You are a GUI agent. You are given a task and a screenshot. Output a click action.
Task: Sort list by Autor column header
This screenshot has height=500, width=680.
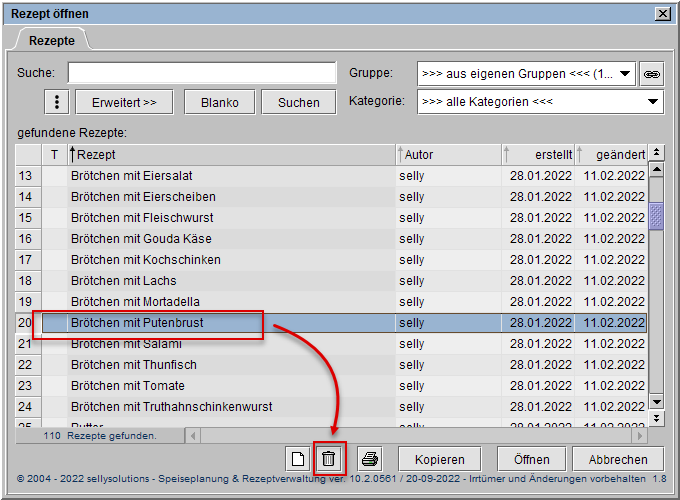[x=448, y=155]
